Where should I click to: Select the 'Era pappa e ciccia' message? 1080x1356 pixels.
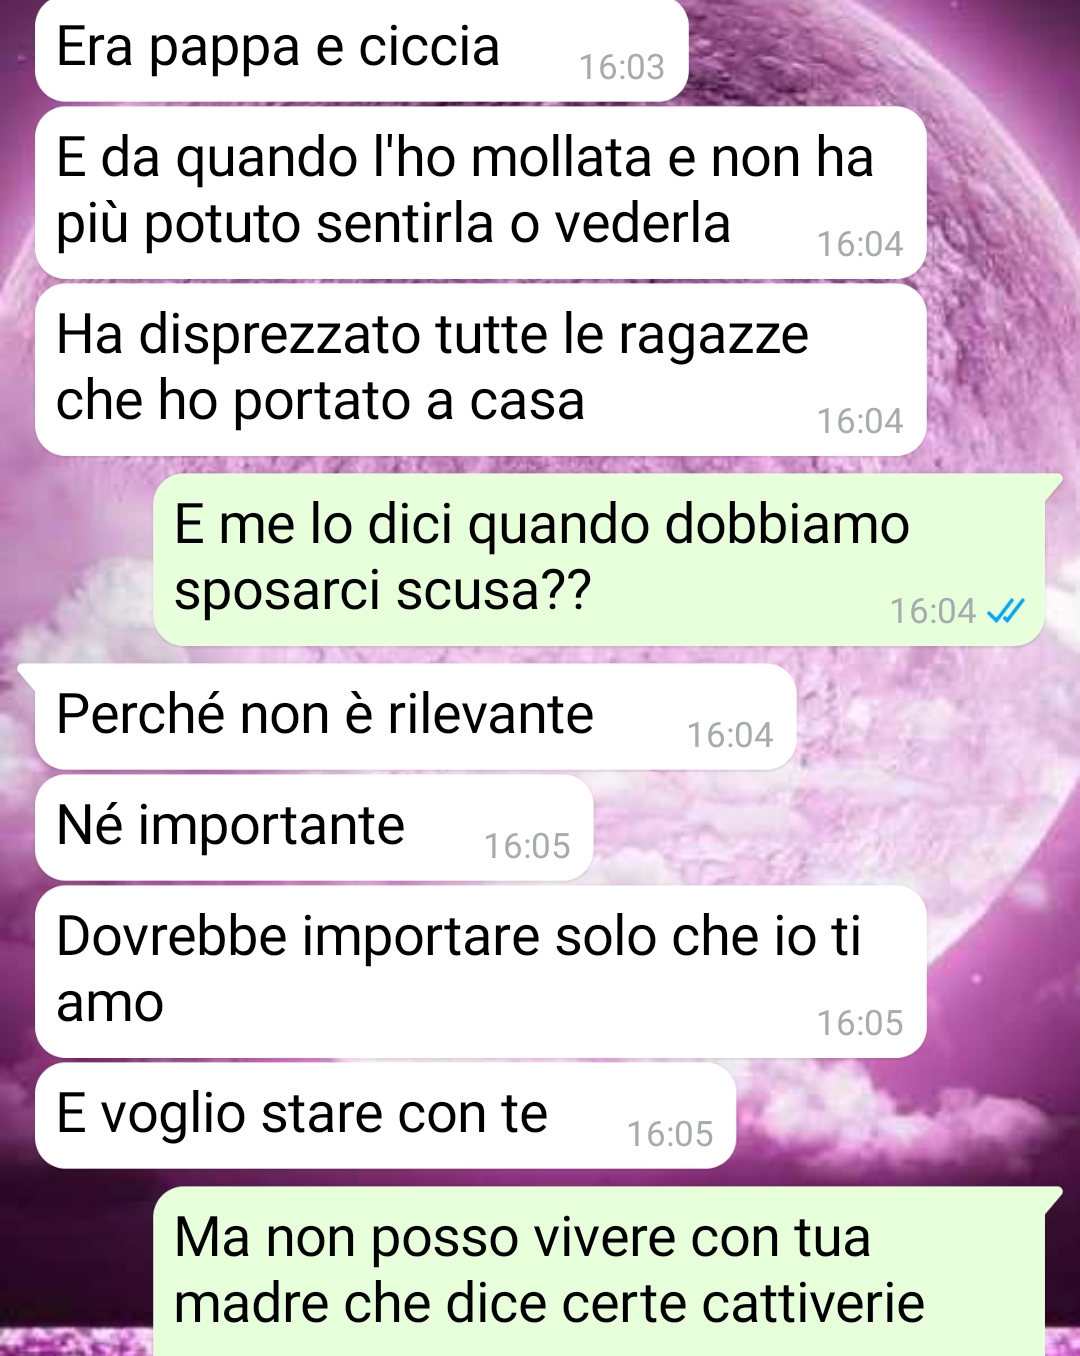point(362,50)
